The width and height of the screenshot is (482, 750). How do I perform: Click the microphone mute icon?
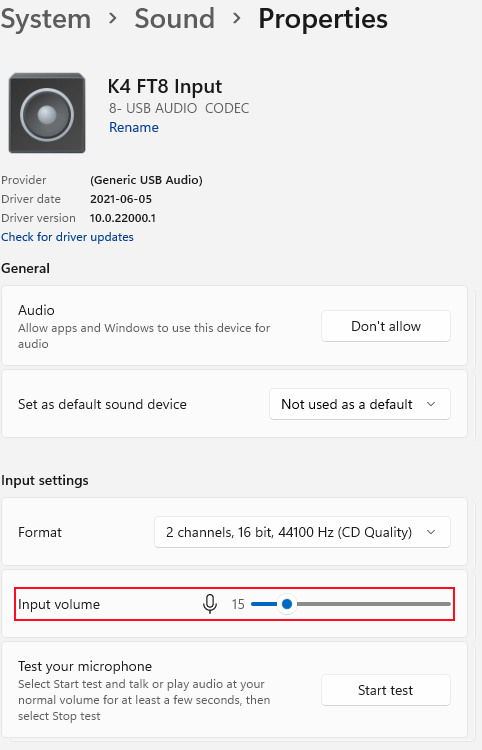209,604
